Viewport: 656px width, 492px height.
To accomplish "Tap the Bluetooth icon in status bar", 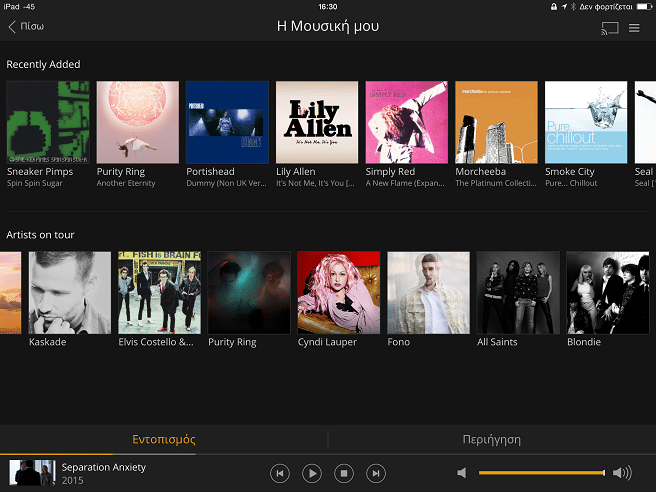I will (x=573, y=7).
